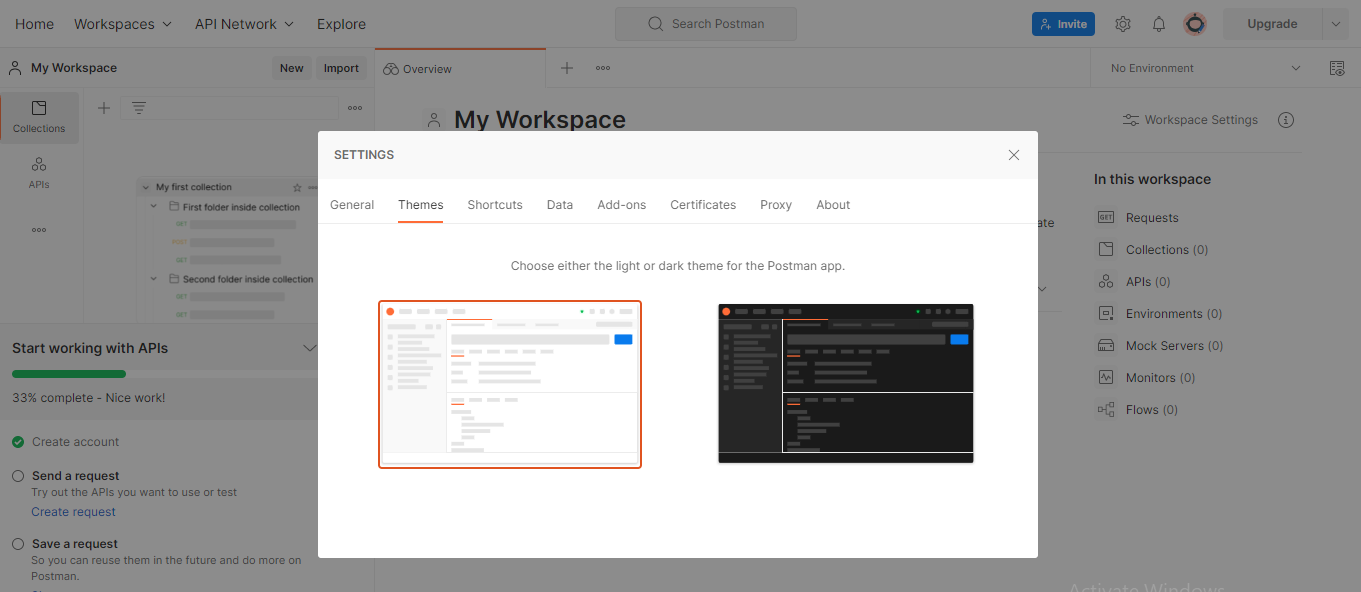The height and width of the screenshot is (592, 1361).
Task: Open the settings gear in the header
Action: tap(1123, 24)
